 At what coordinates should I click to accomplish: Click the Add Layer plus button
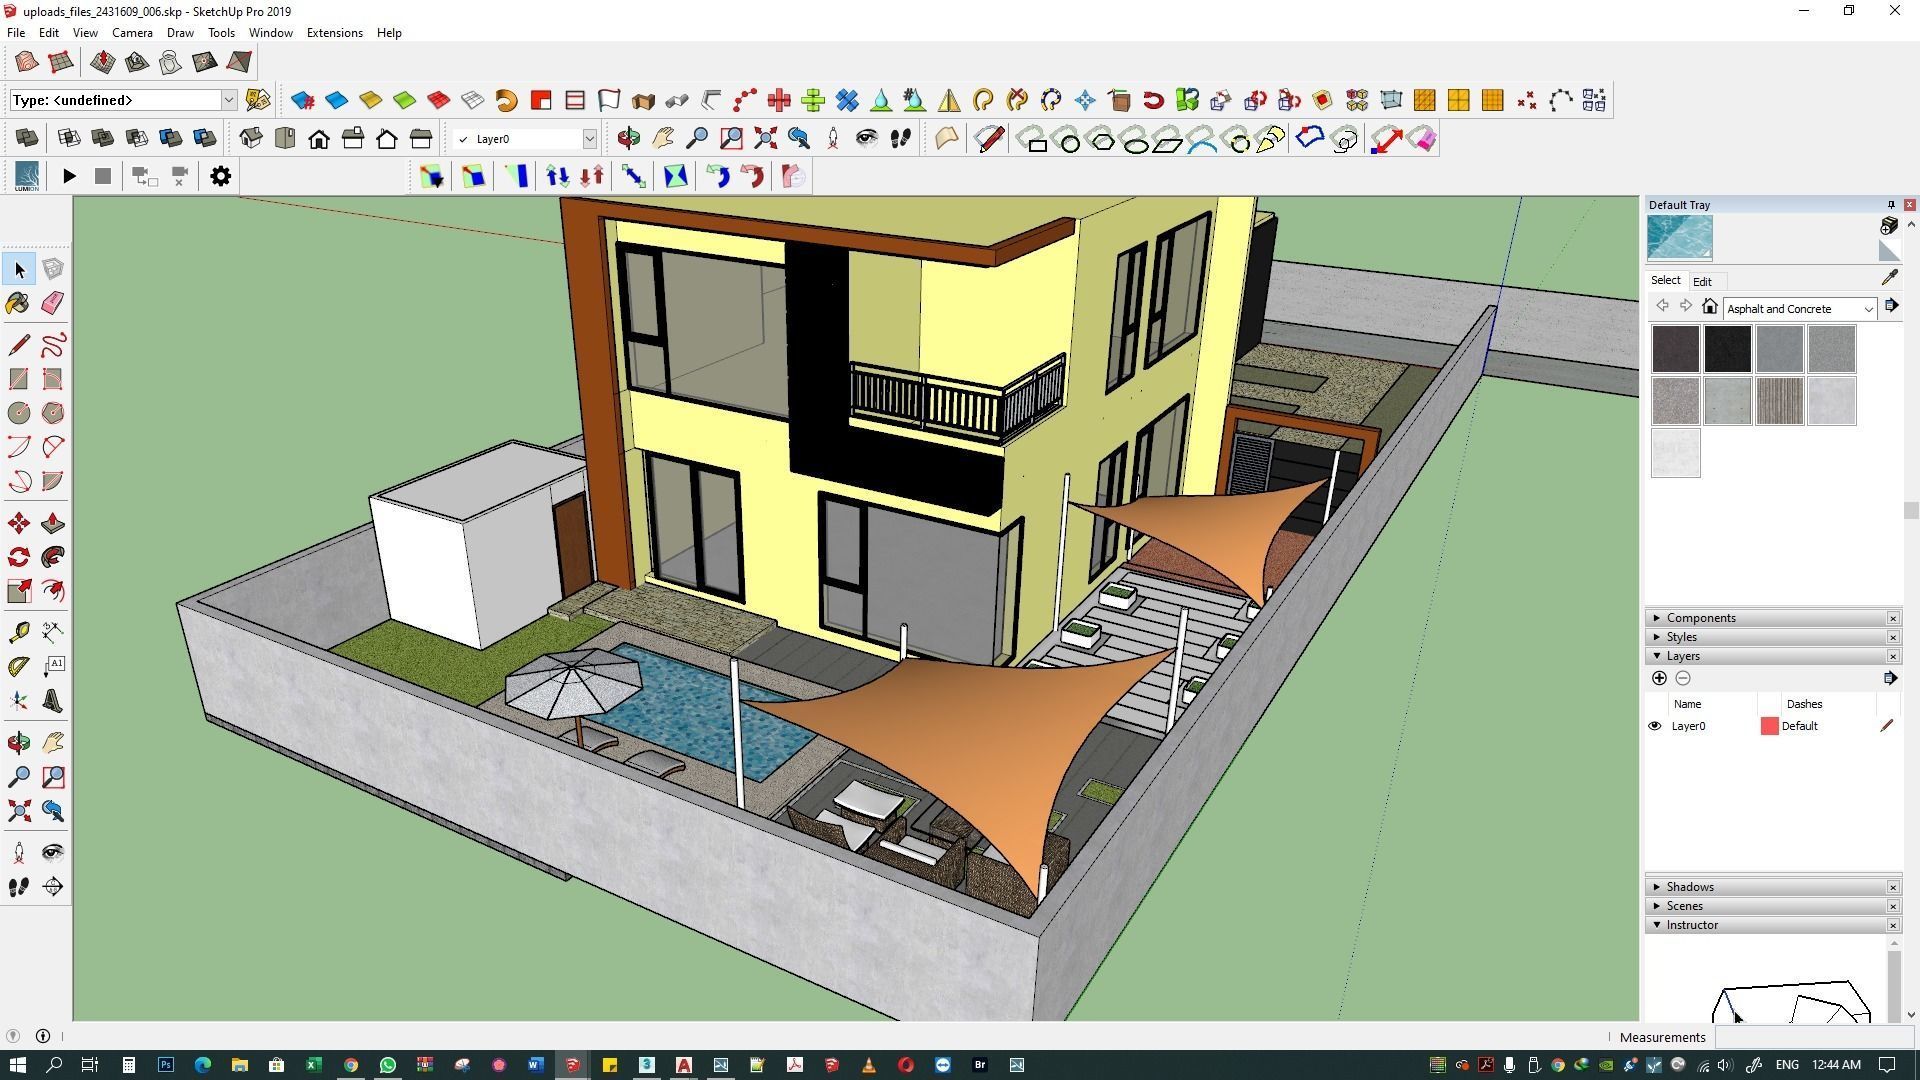tap(1659, 678)
